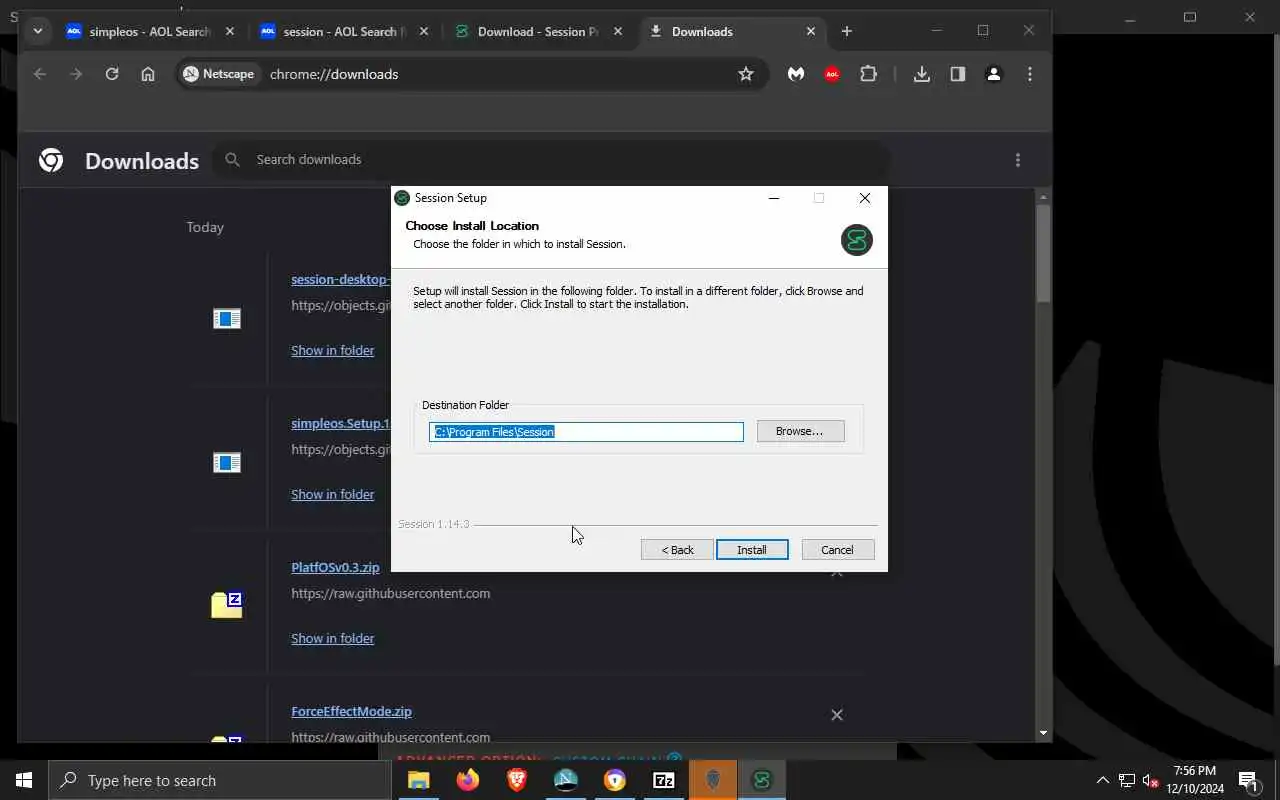Click the session-desktop installer file icon
This screenshot has height=800, width=1280.
(227, 319)
